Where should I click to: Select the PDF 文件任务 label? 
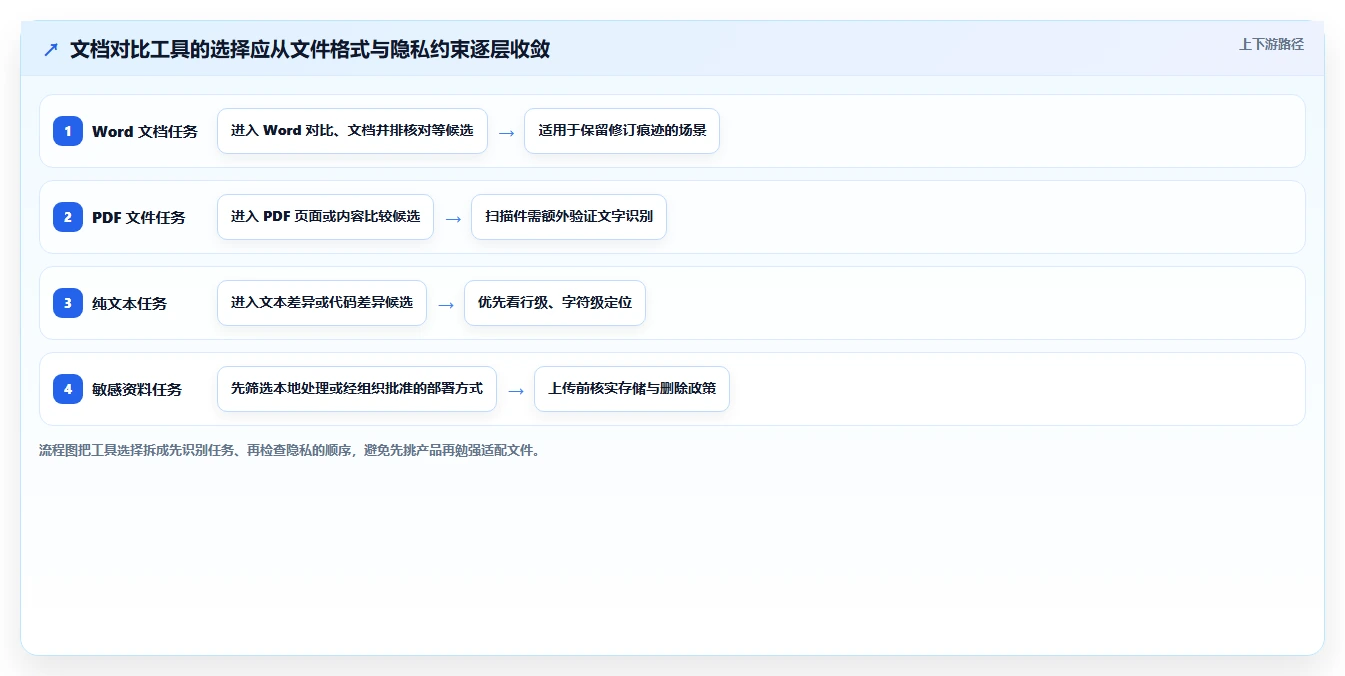point(139,217)
